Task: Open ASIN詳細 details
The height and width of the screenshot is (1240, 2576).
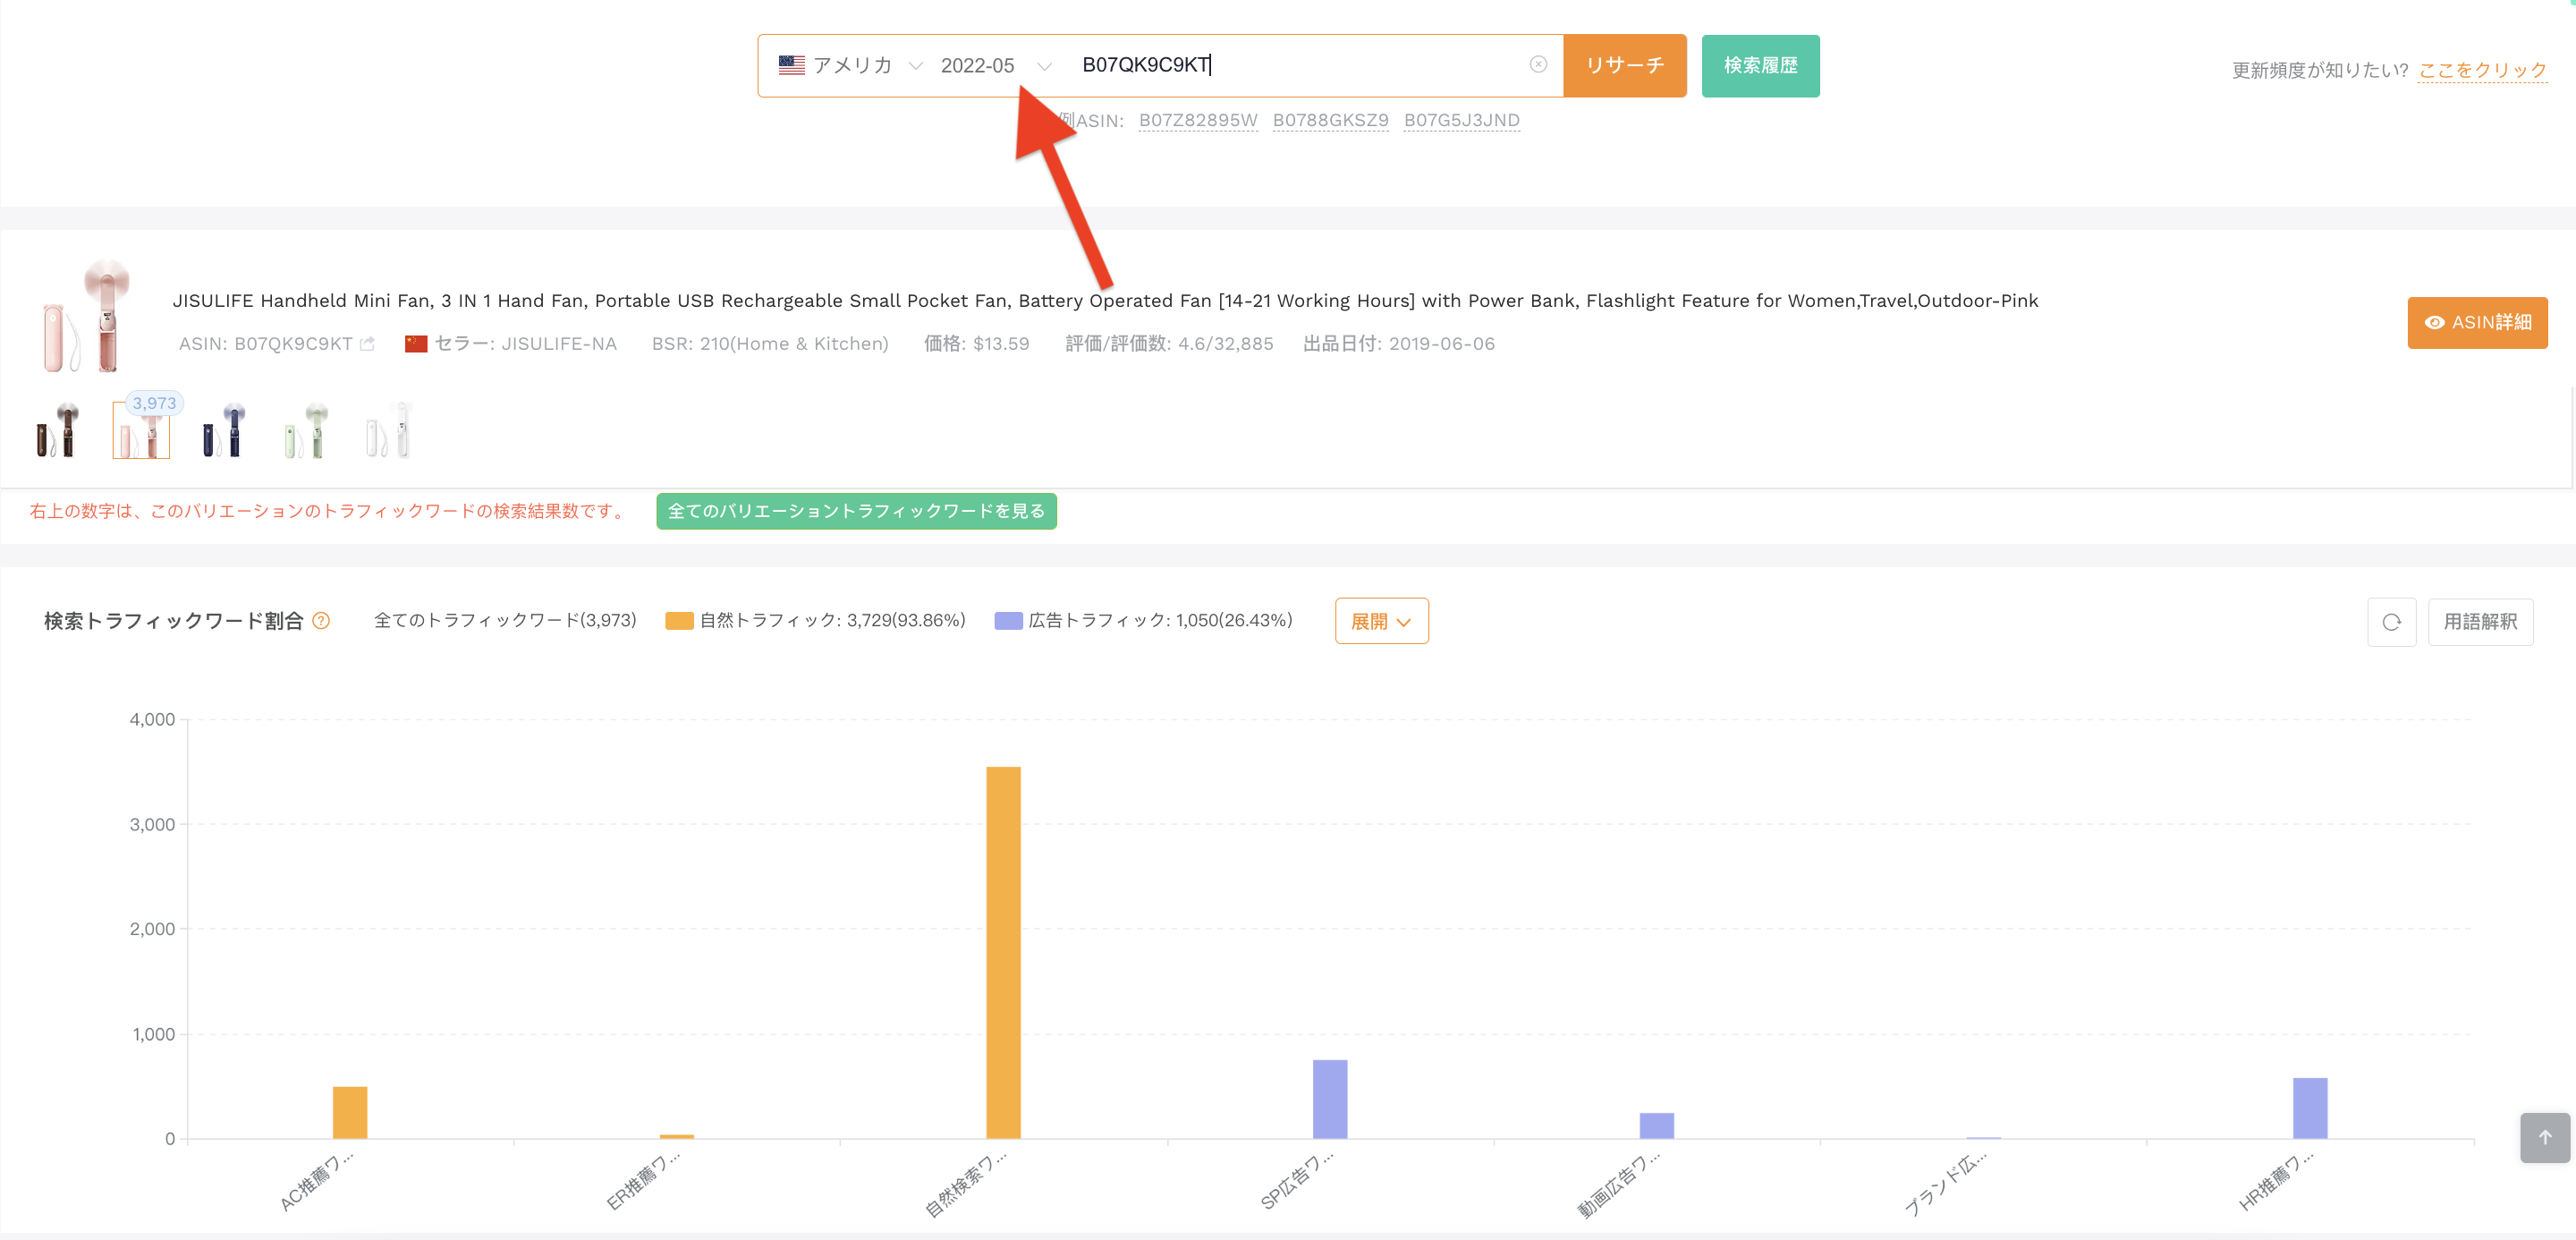Action: click(2477, 323)
